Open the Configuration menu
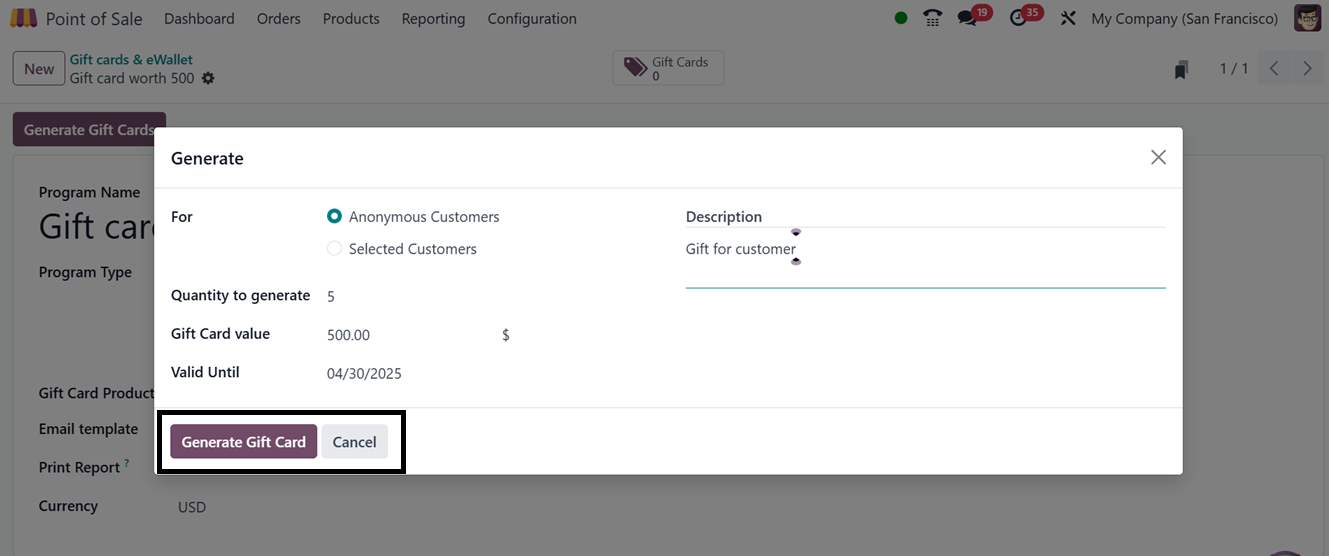 [531, 18]
